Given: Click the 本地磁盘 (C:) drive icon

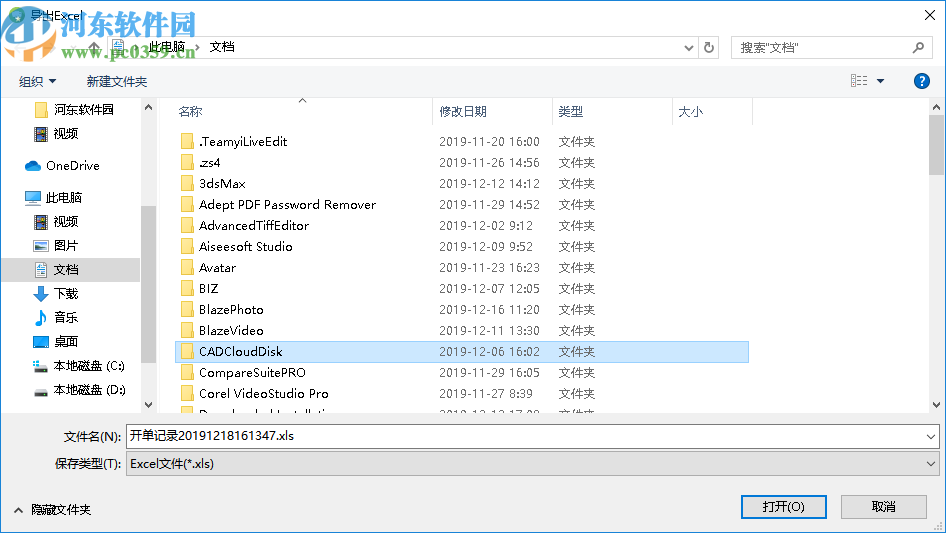Looking at the screenshot, I should (40, 366).
